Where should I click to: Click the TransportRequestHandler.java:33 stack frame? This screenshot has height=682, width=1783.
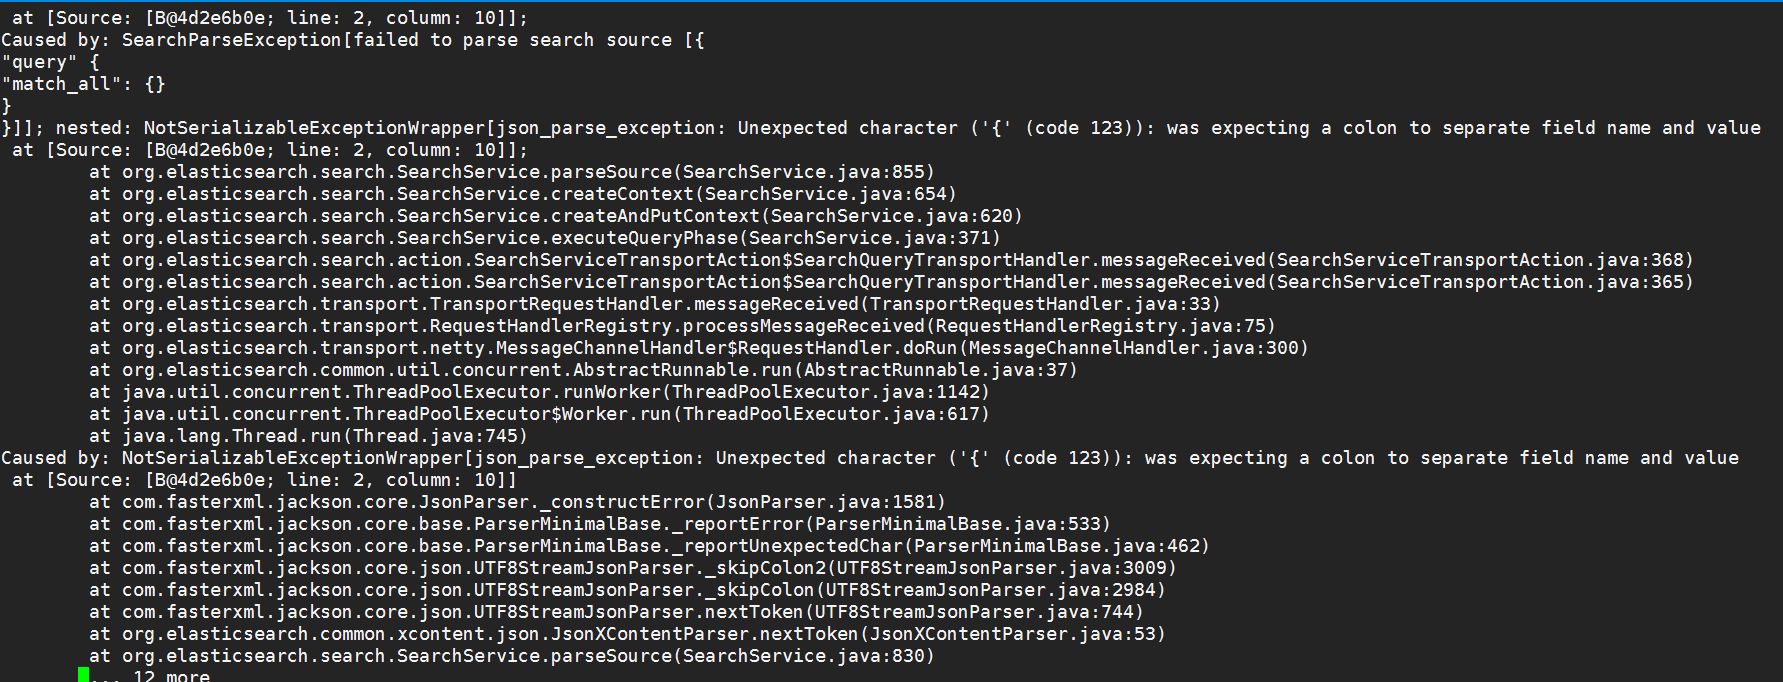pyautogui.click(x=654, y=304)
